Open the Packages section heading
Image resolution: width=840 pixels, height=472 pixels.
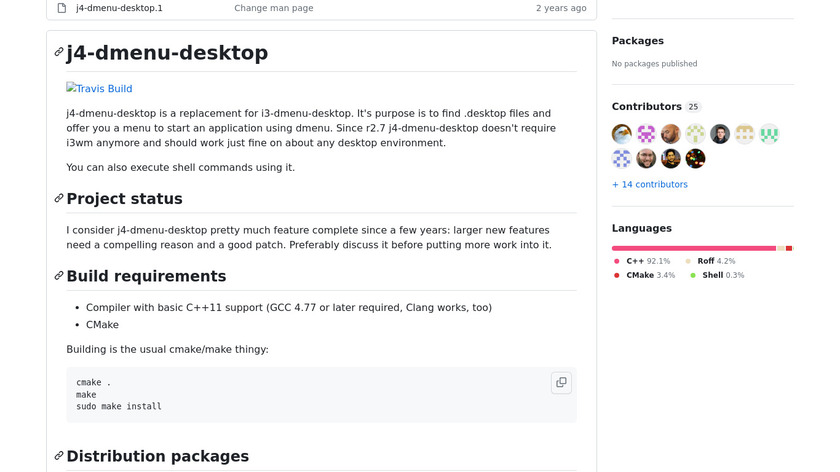click(x=638, y=41)
